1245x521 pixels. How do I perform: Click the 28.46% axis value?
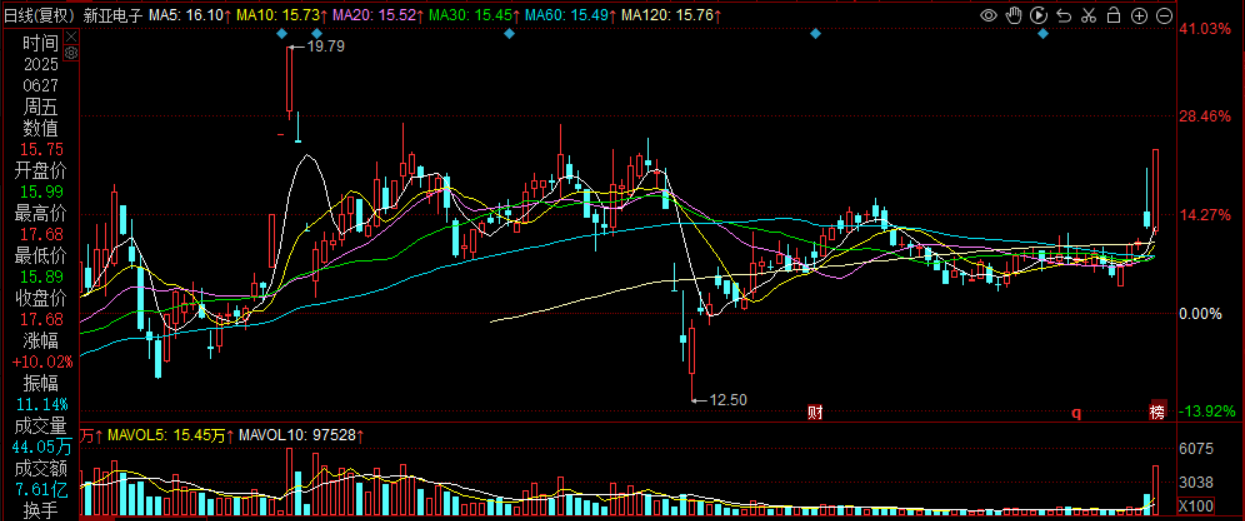coord(1205,115)
